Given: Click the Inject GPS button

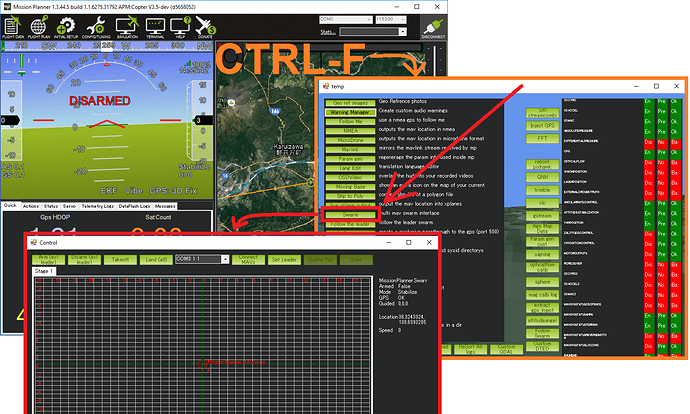Looking at the screenshot, I should pyautogui.click(x=542, y=126).
